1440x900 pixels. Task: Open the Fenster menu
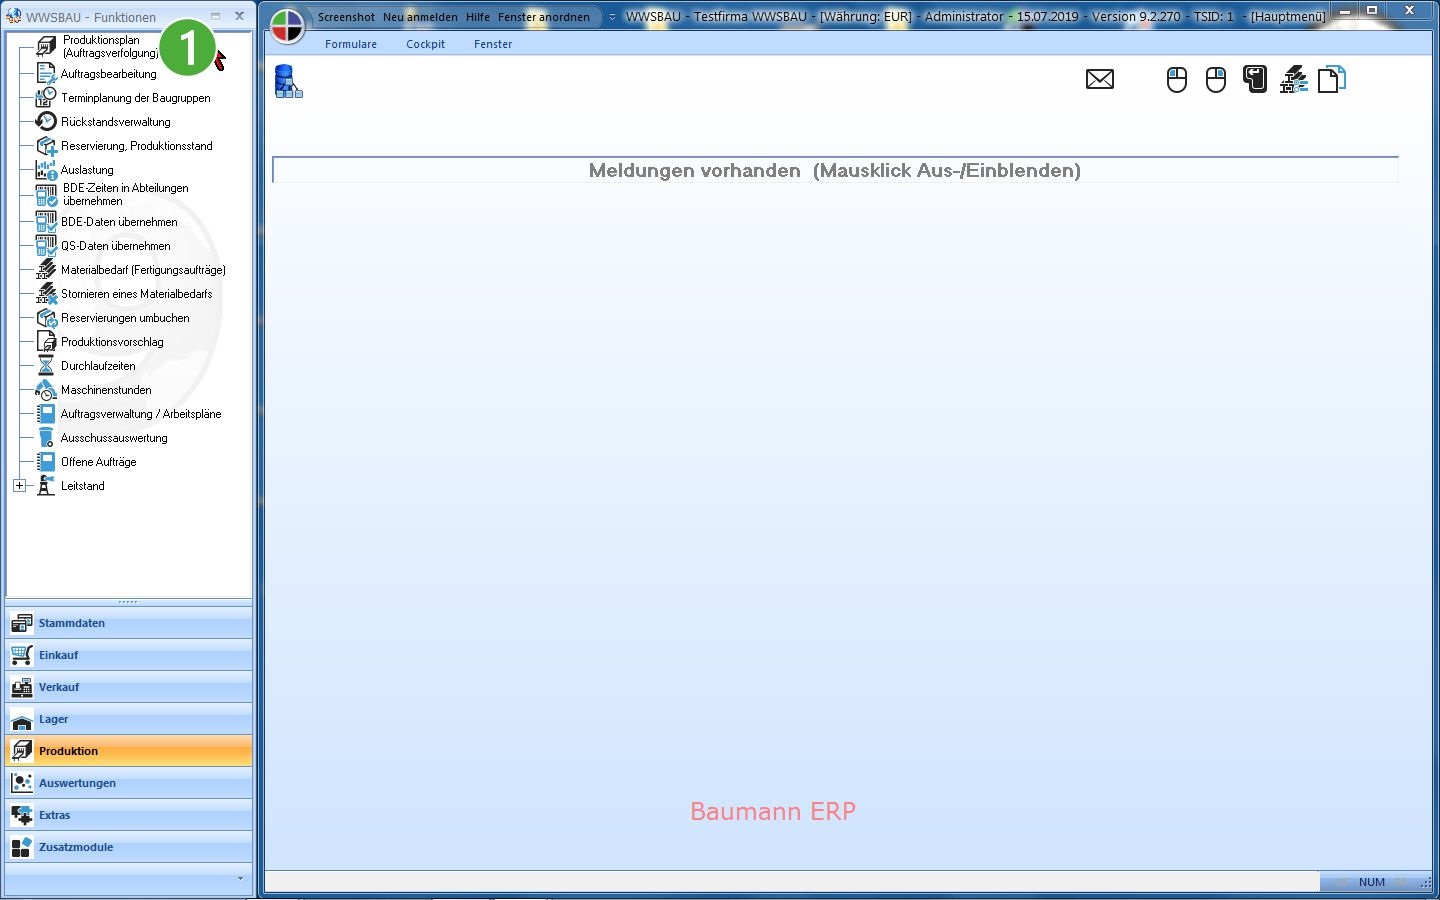[x=493, y=44]
